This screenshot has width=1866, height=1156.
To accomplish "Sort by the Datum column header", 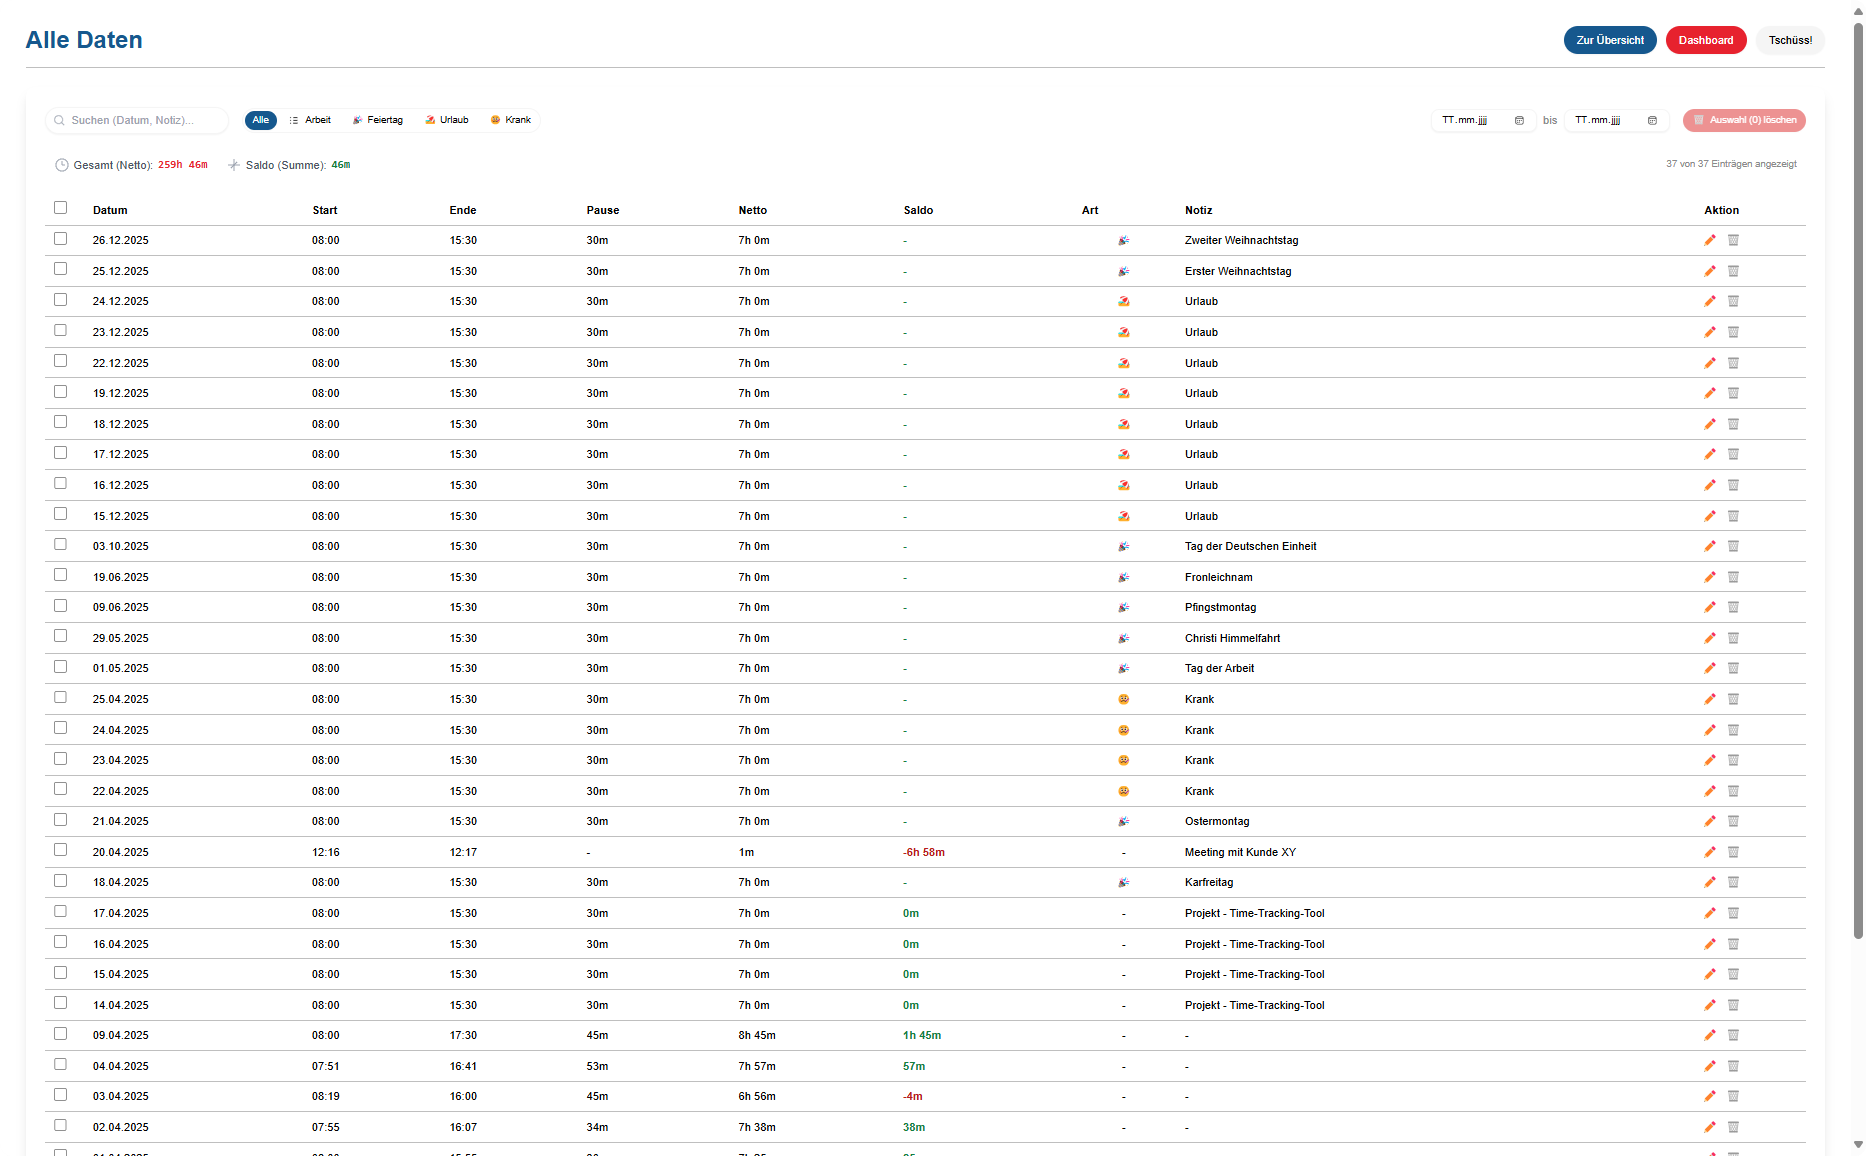I will pos(110,210).
